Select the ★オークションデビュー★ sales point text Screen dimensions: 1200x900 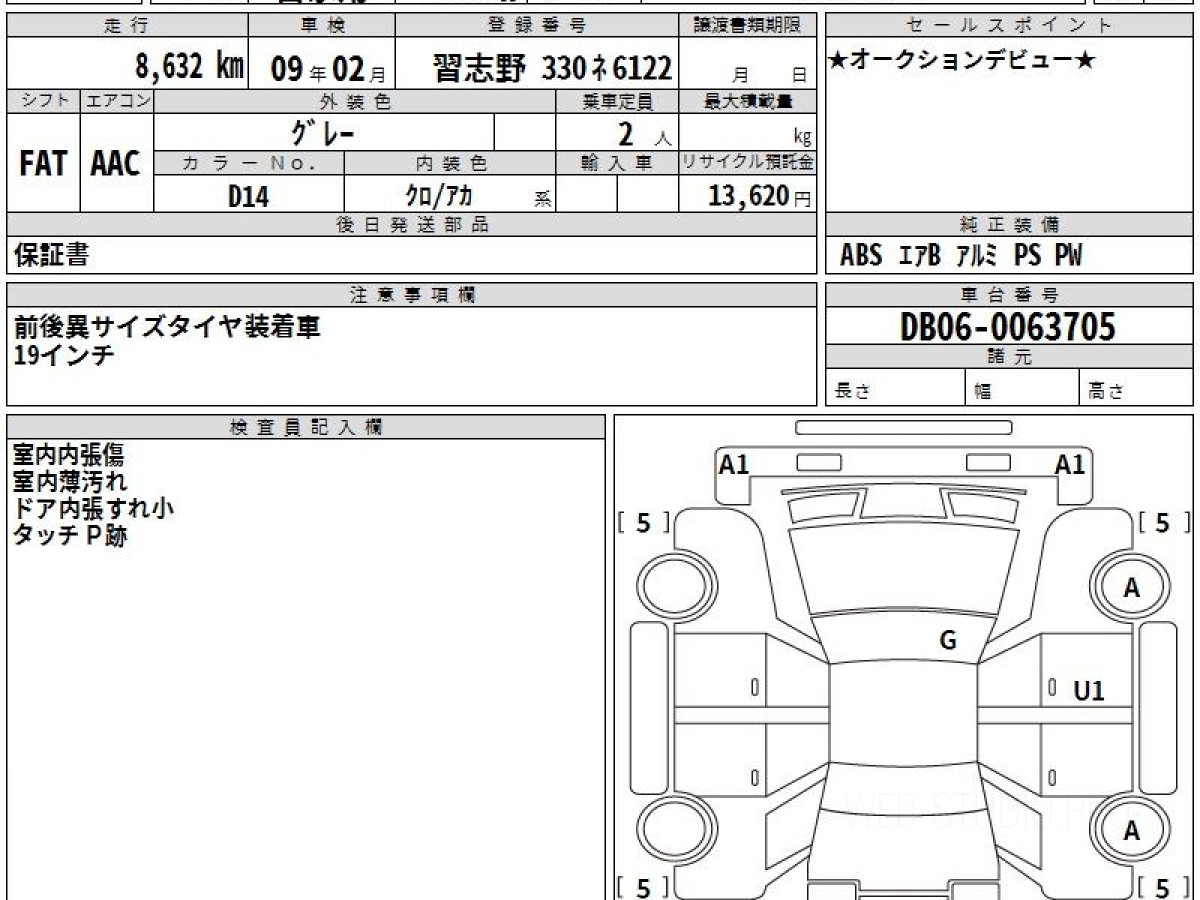point(962,62)
